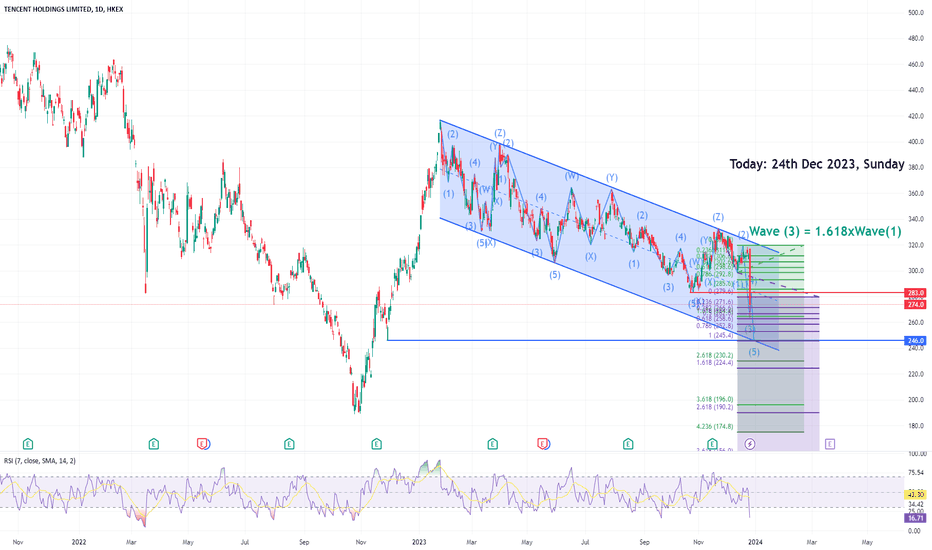Open the green earnings marker at November 2023
This screenshot has width=932, height=550.
[712, 444]
